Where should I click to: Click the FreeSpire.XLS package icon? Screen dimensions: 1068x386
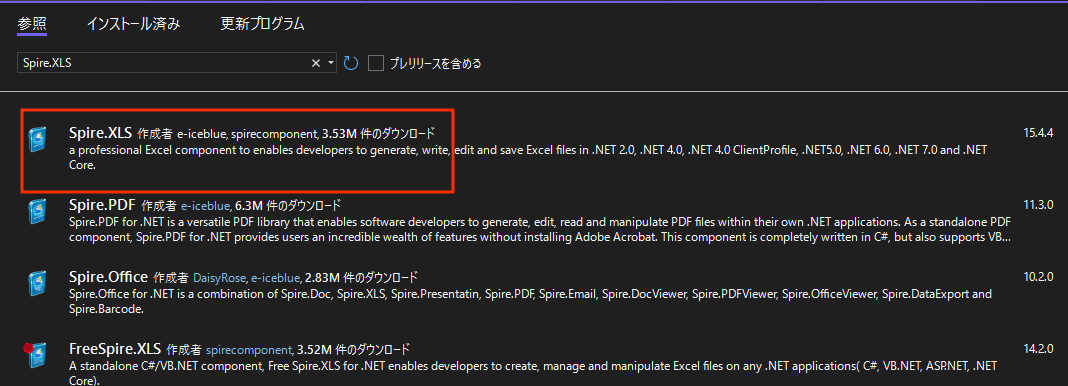point(35,357)
